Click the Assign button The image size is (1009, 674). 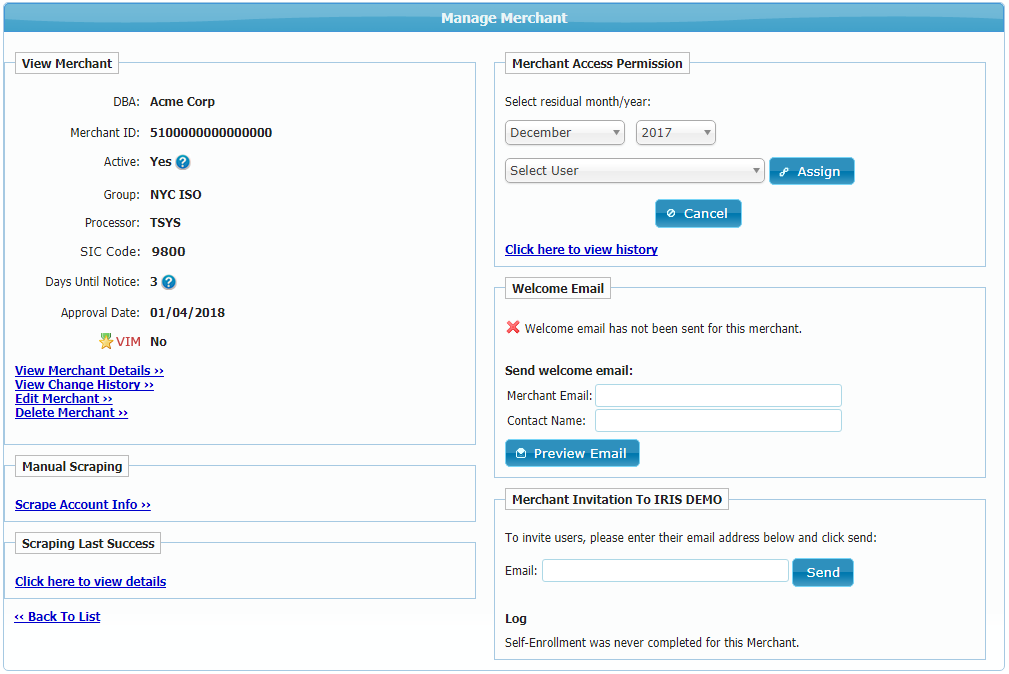click(x=811, y=171)
